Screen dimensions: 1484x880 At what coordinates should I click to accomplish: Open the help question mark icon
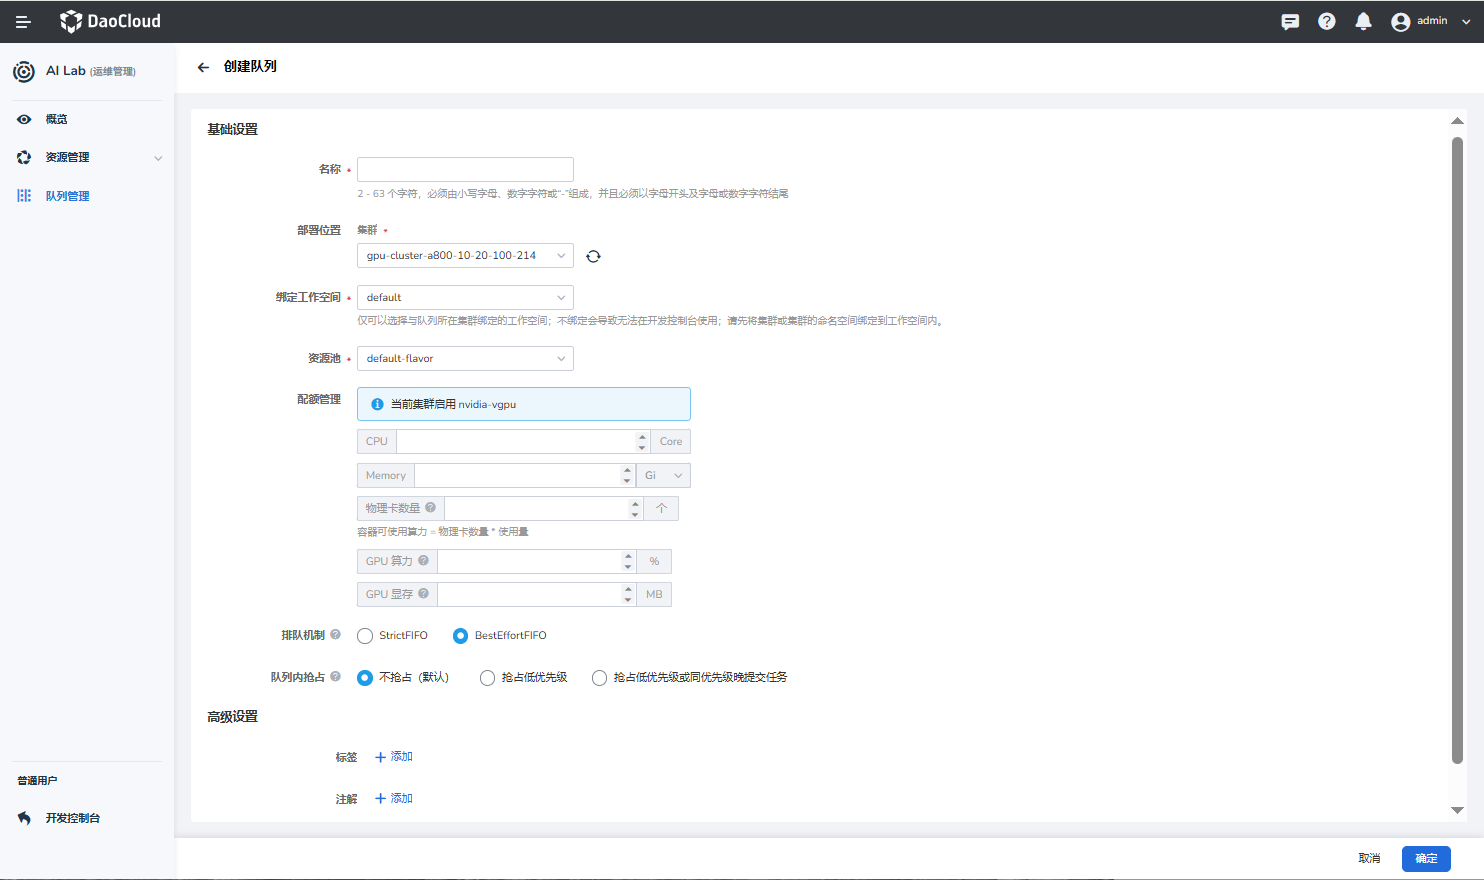point(1326,21)
